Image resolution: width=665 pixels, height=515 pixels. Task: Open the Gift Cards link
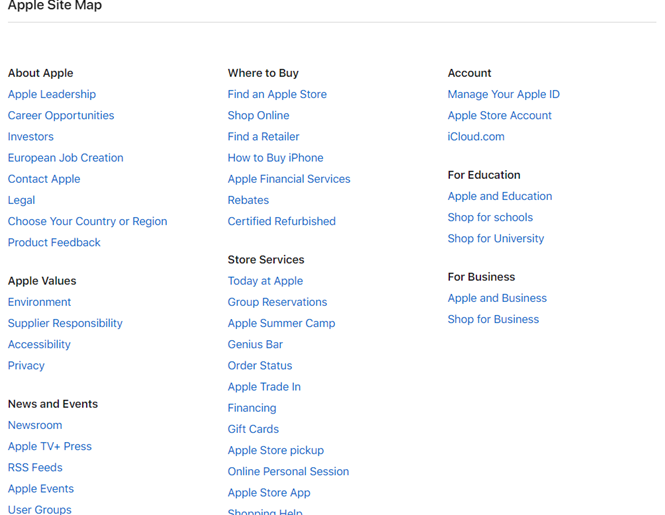tap(253, 429)
